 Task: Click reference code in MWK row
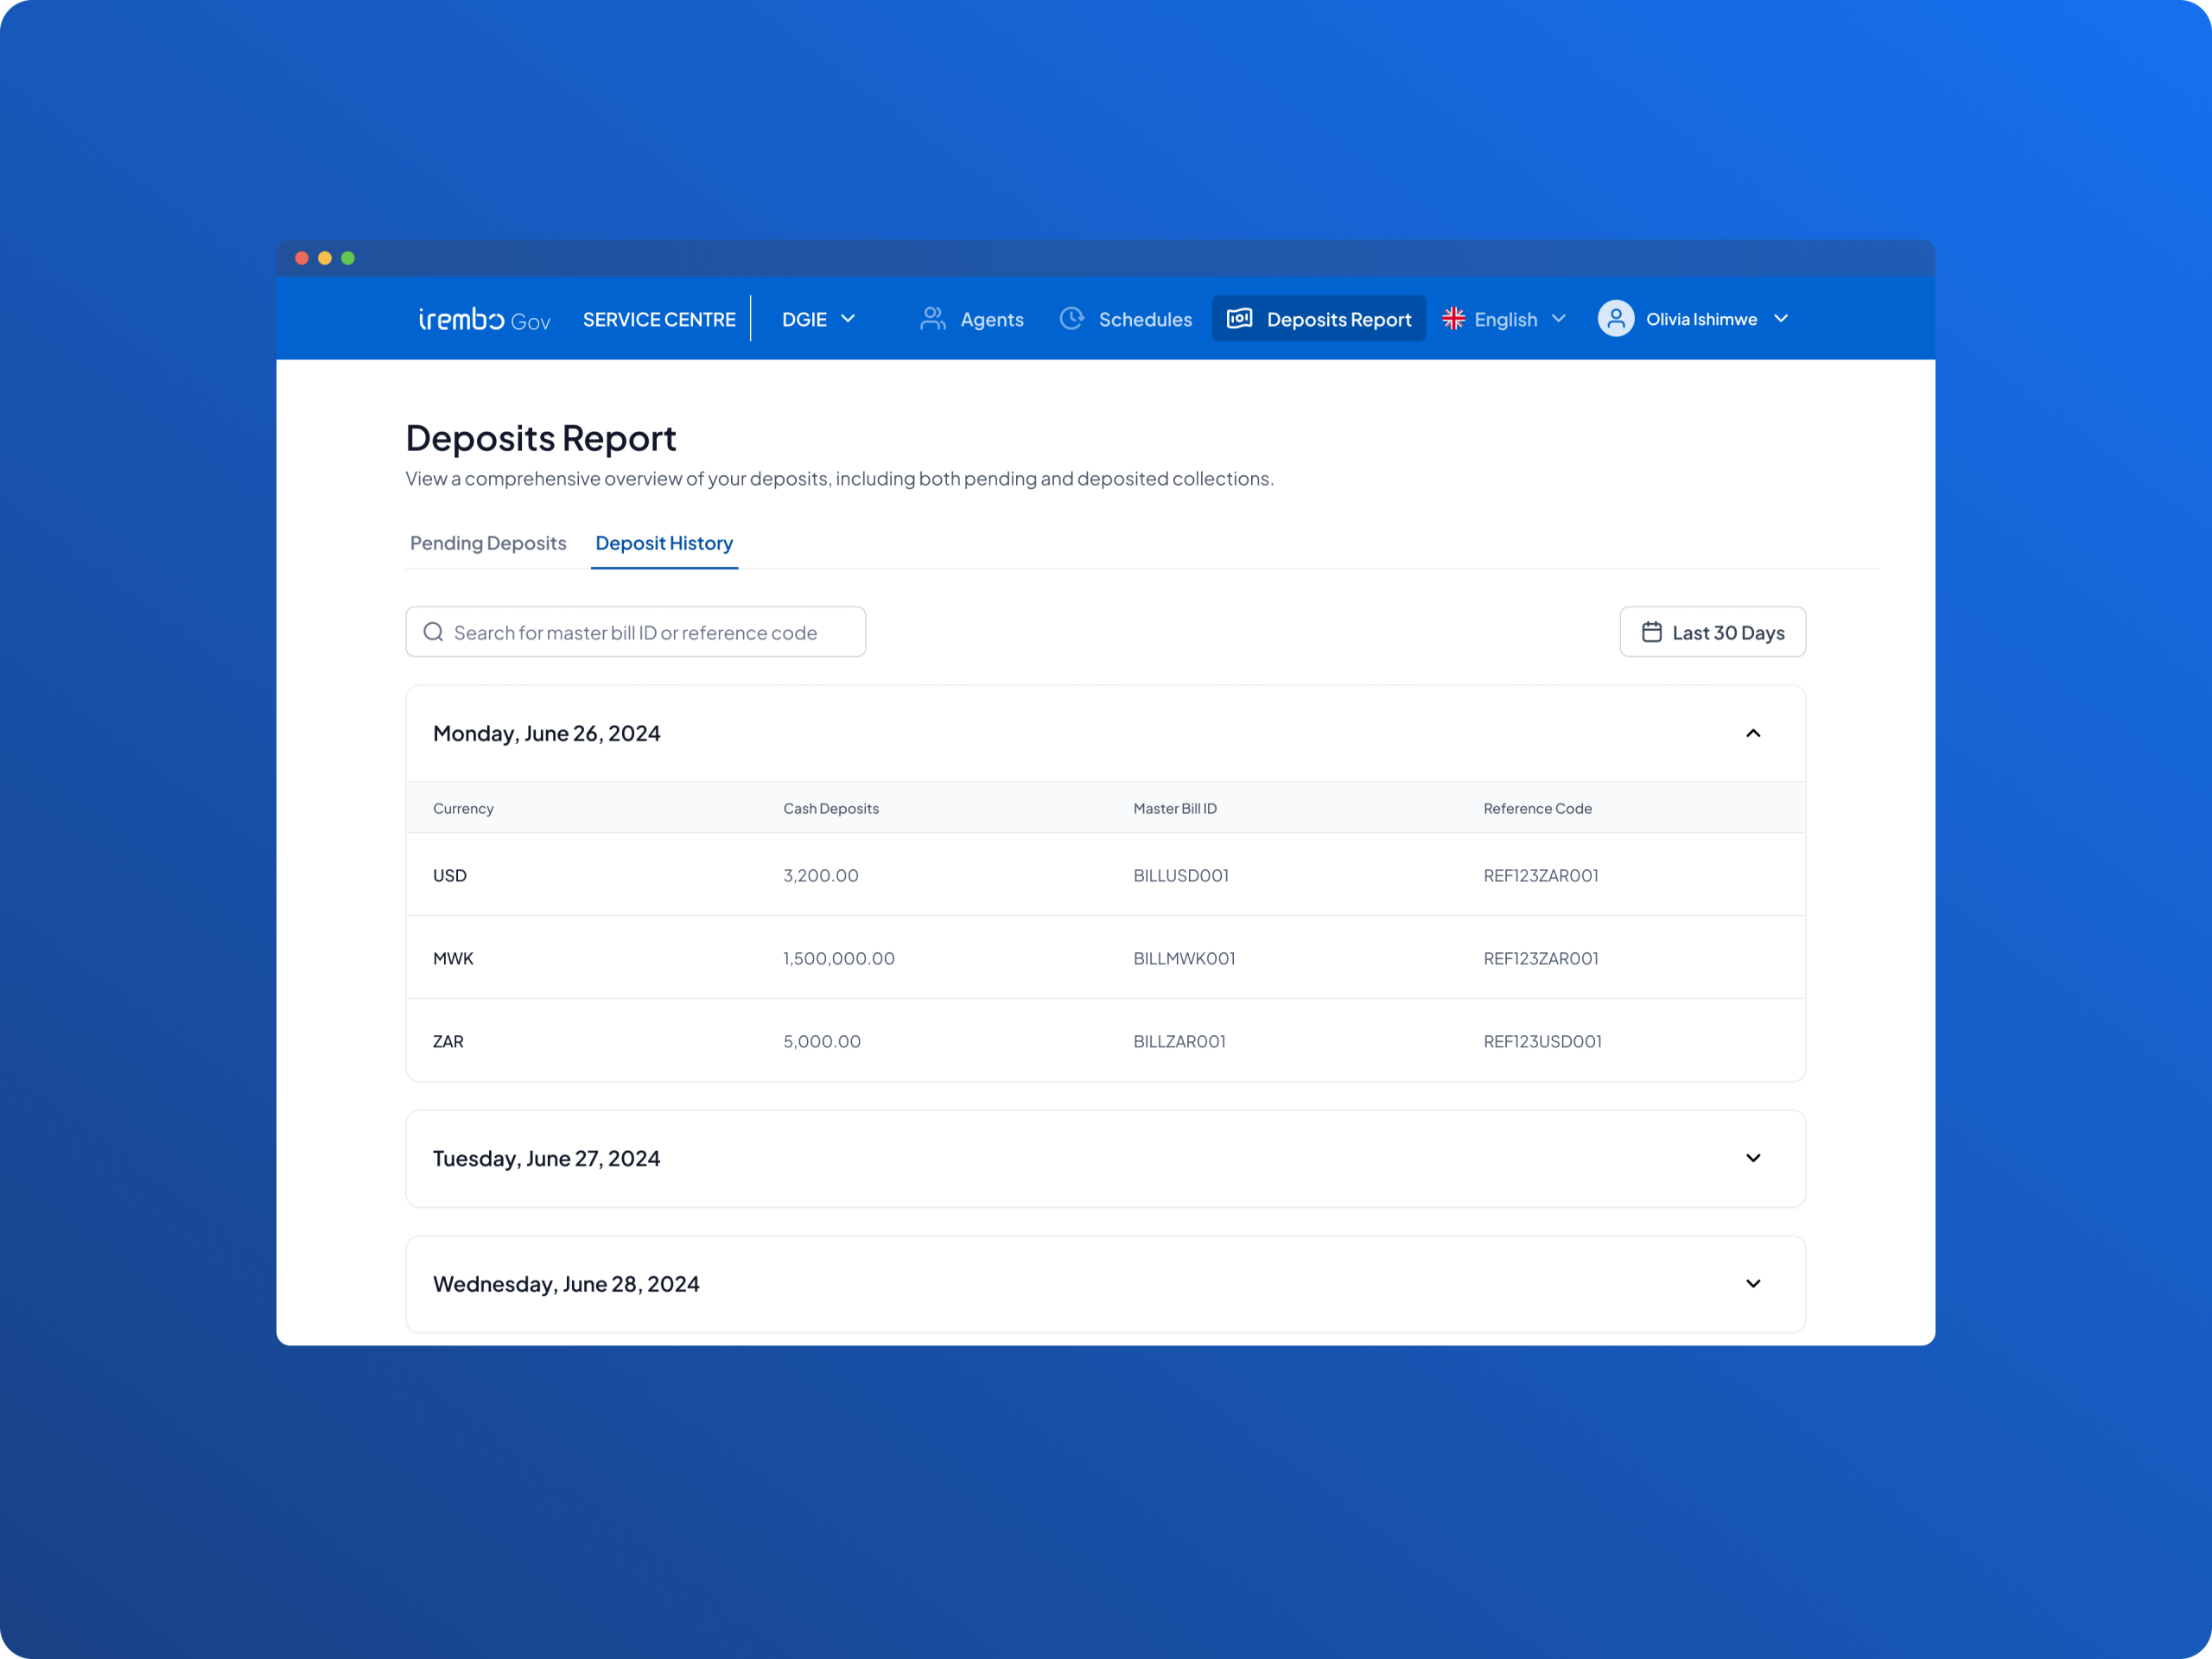[1541, 958]
